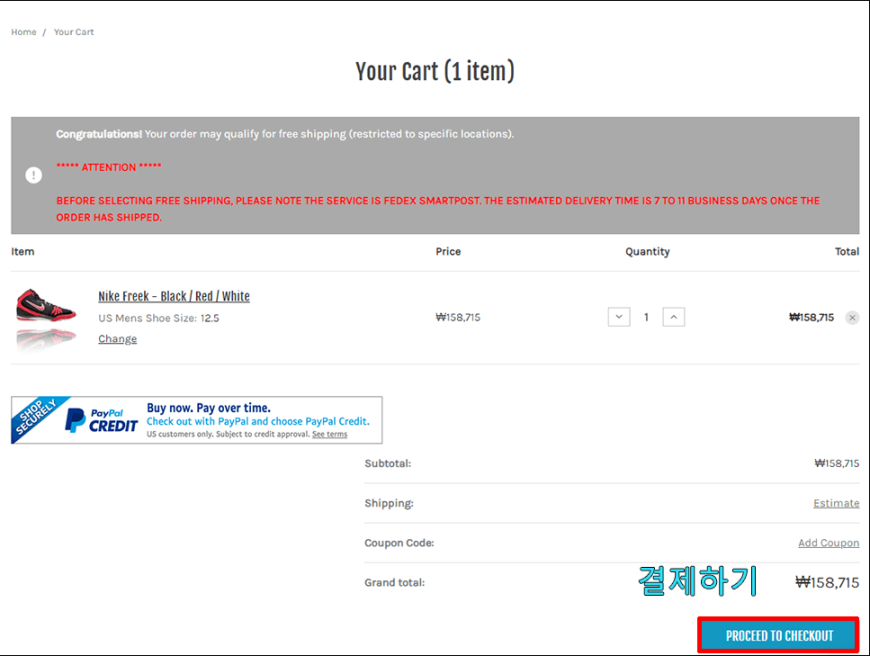Click the 'Quantity' column header
Screen dimensions: 870x656
tap(648, 251)
